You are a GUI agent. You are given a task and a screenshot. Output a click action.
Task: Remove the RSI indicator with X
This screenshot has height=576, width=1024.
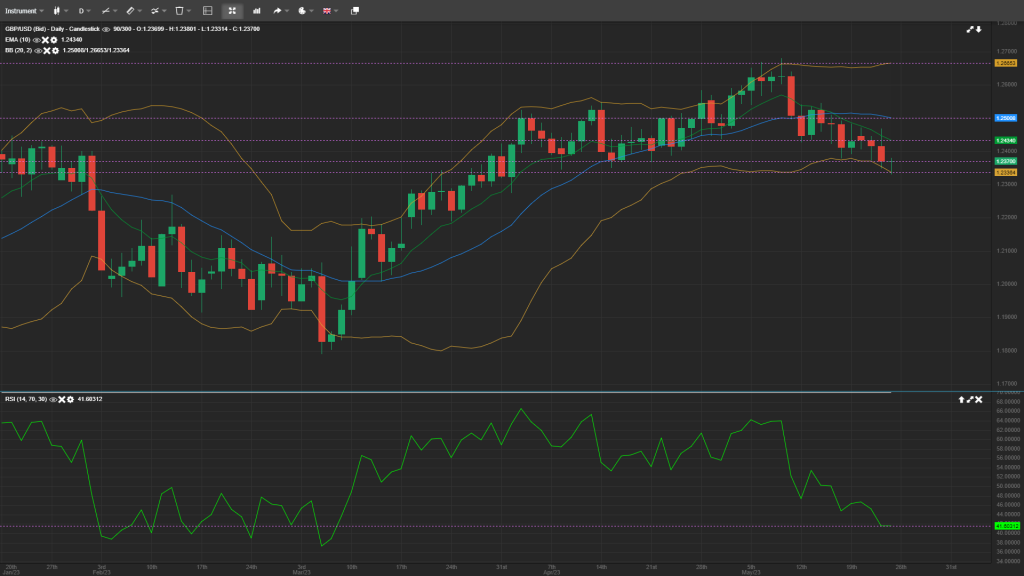click(x=61, y=400)
